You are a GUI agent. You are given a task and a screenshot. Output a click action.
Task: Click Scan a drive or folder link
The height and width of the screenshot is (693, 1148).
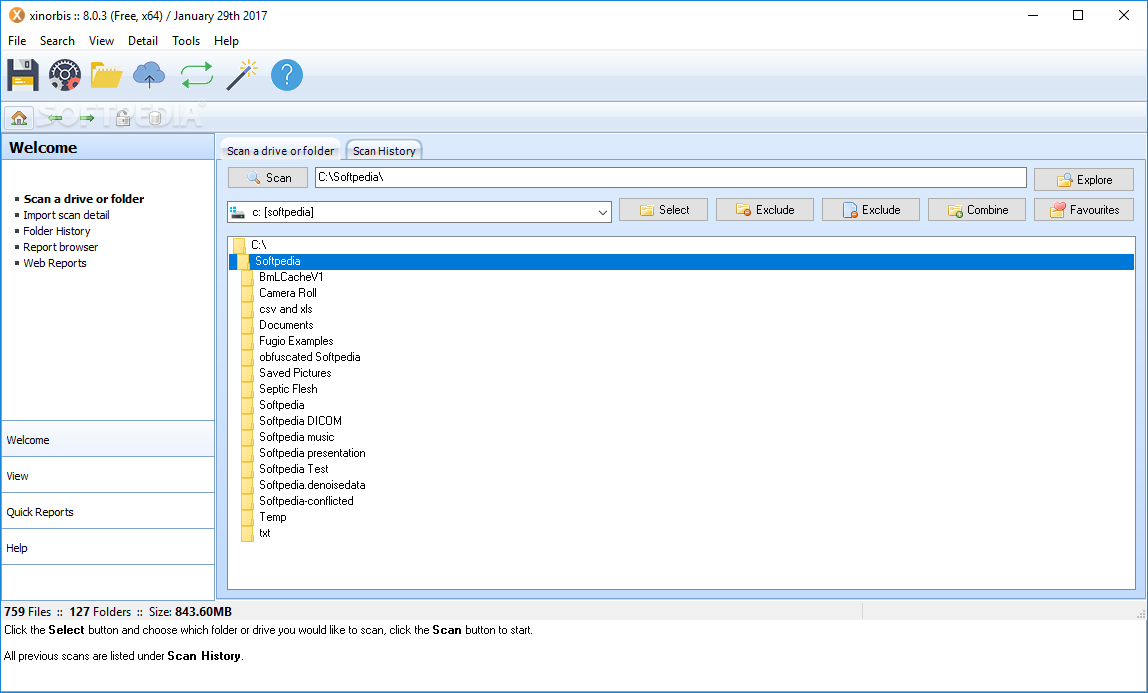pos(83,199)
